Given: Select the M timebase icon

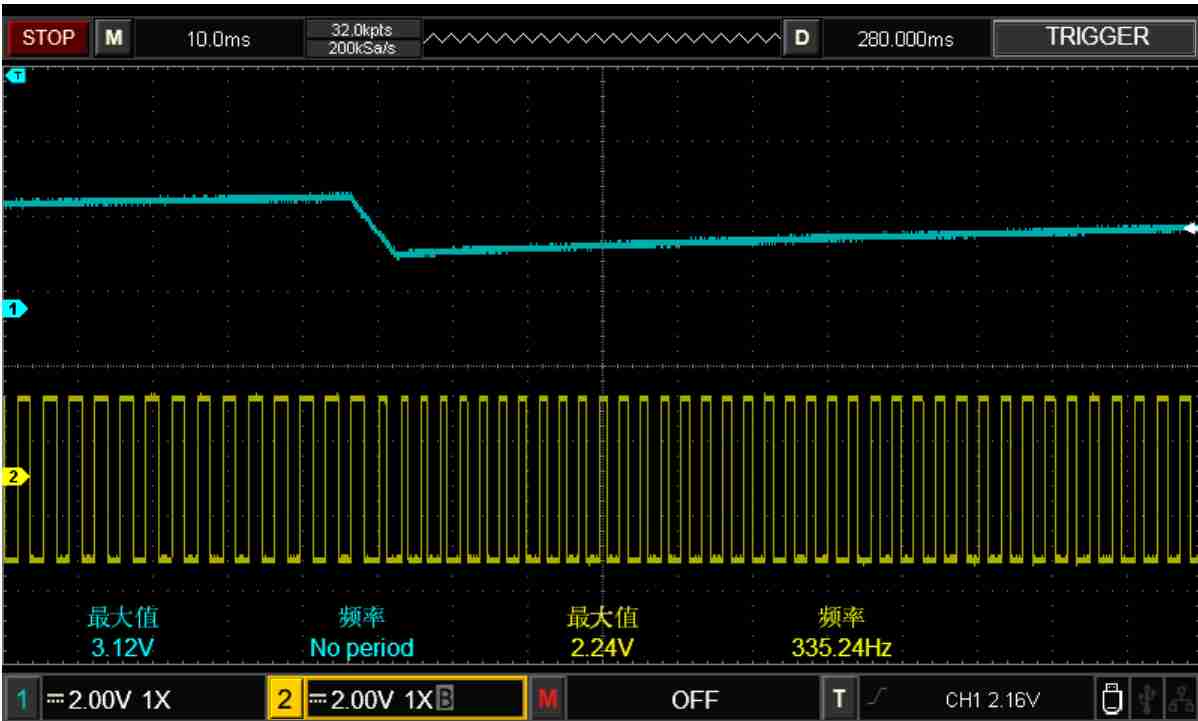Looking at the screenshot, I should pos(114,38).
